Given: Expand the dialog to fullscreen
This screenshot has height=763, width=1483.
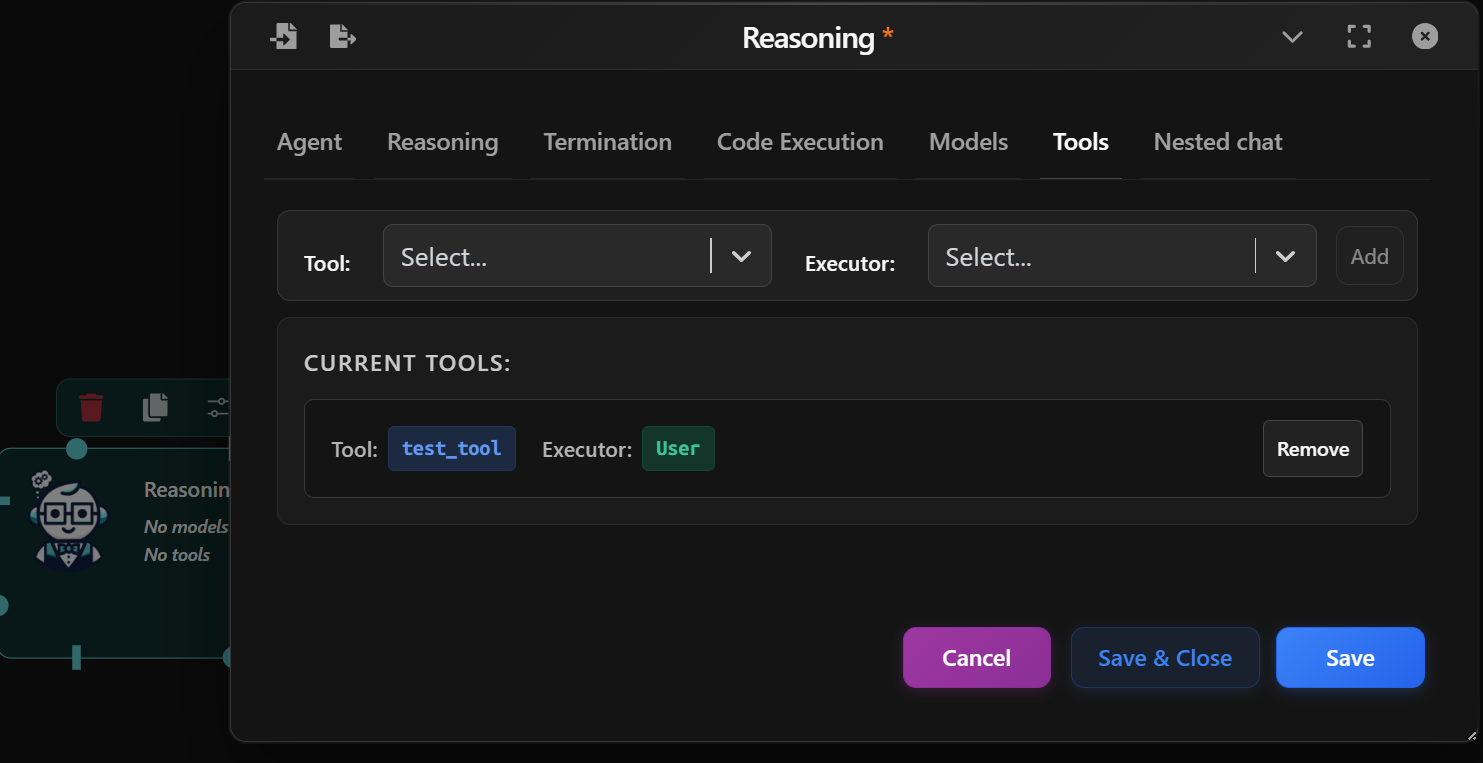Looking at the screenshot, I should coord(1358,36).
